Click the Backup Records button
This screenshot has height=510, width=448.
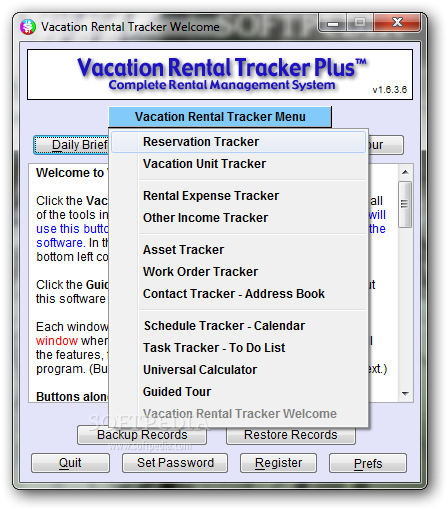pyautogui.click(x=142, y=435)
